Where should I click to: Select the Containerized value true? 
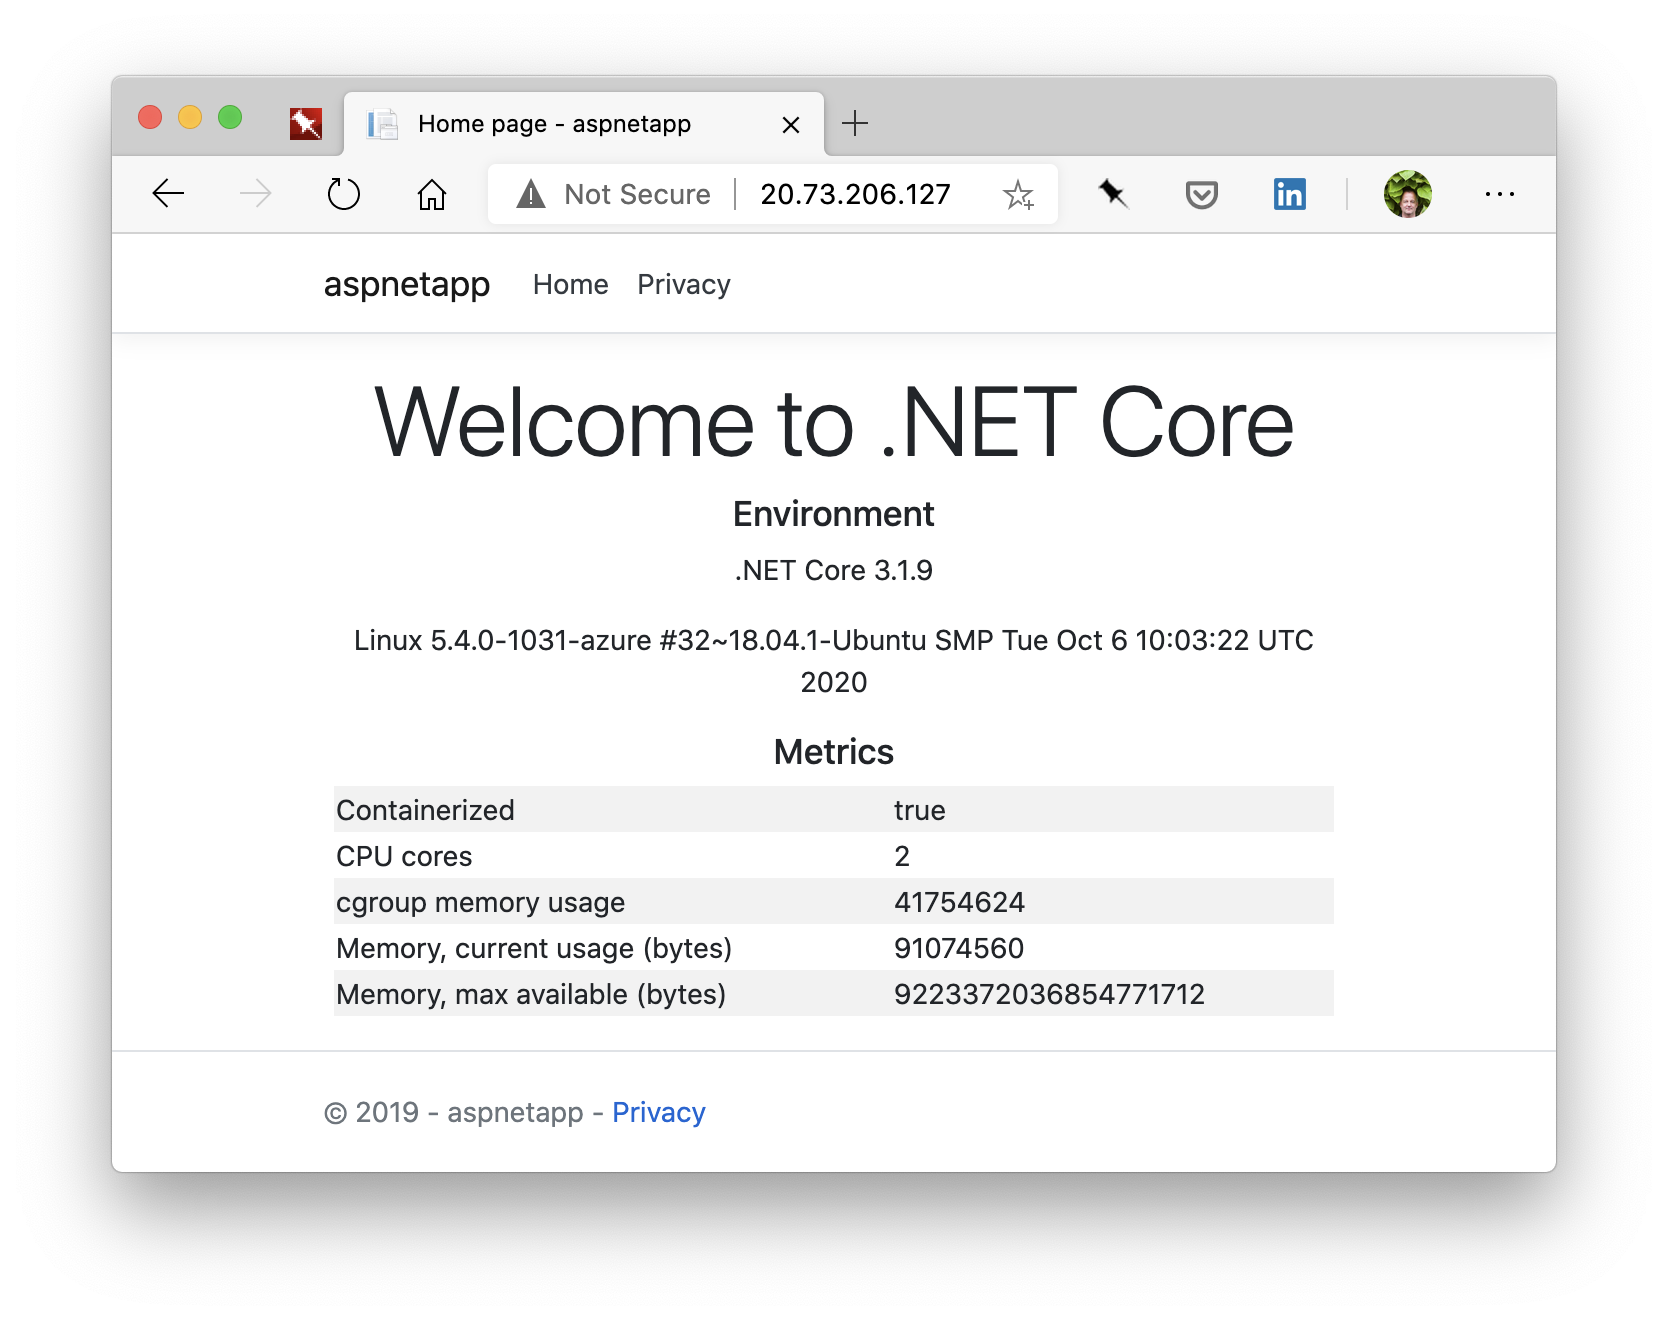pyautogui.click(x=920, y=810)
